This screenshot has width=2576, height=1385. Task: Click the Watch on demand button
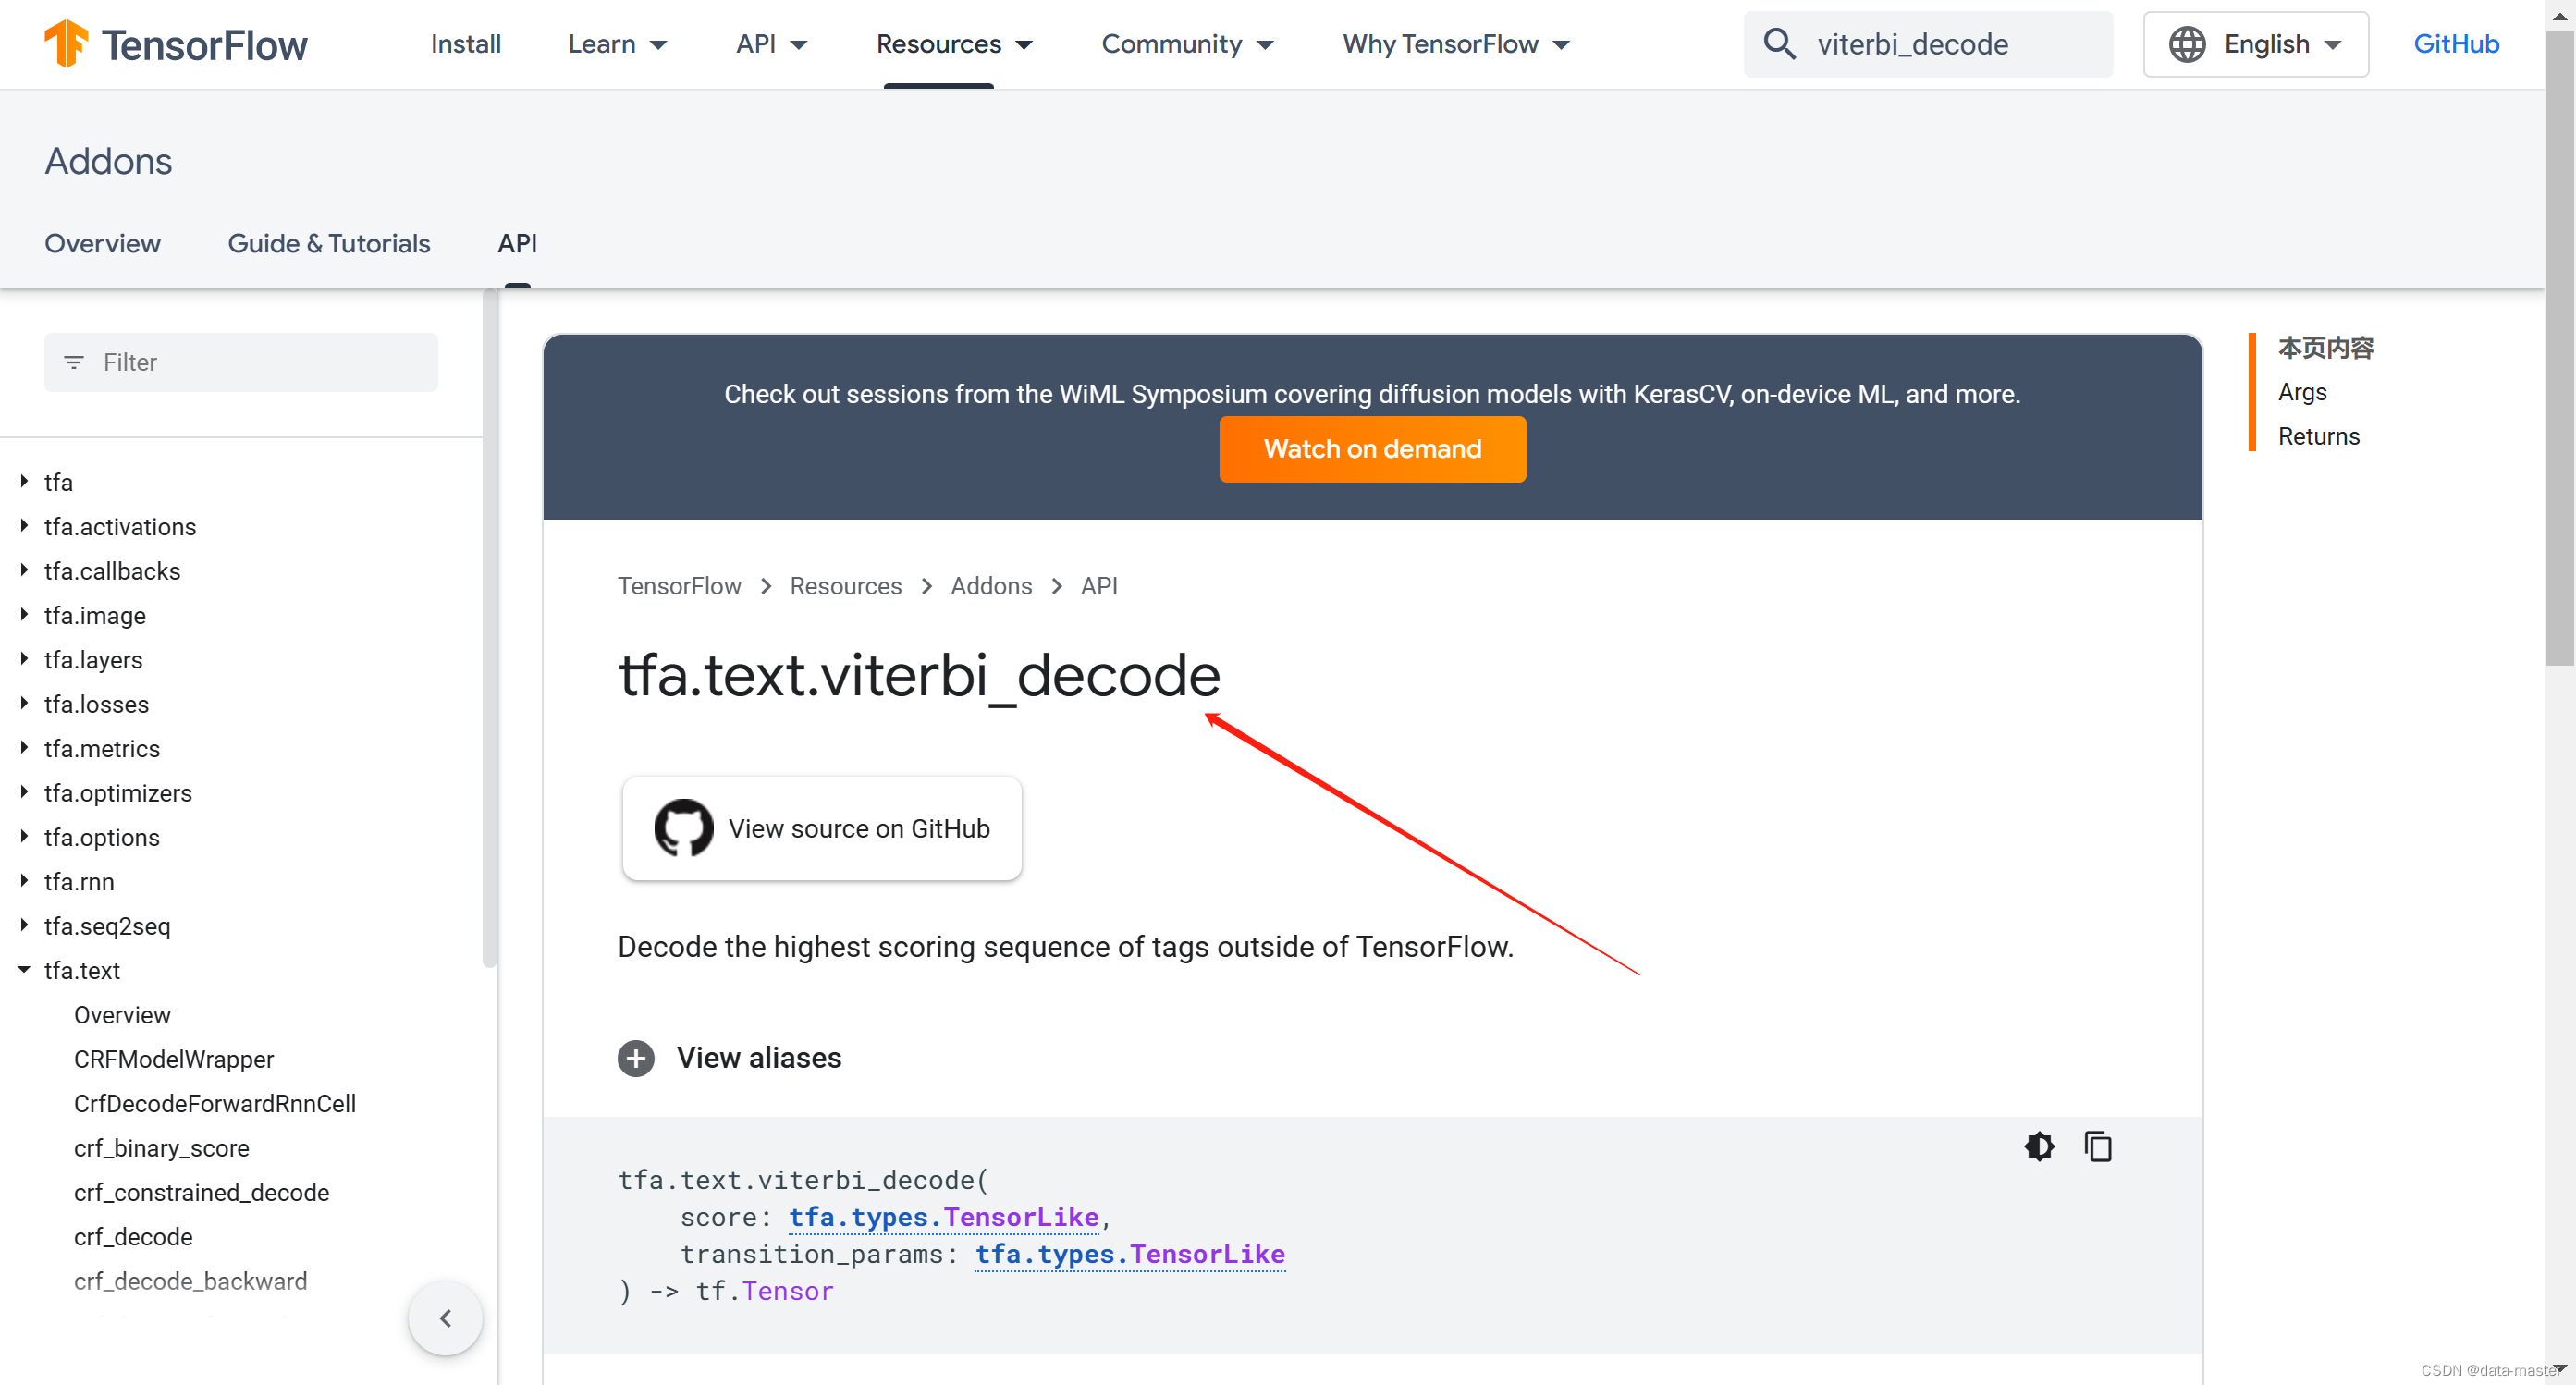tap(1370, 447)
